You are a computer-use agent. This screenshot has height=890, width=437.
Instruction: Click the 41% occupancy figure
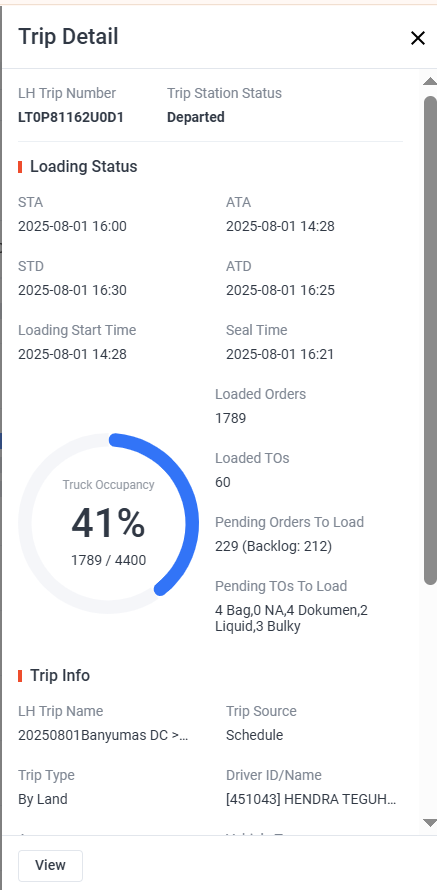(108, 523)
